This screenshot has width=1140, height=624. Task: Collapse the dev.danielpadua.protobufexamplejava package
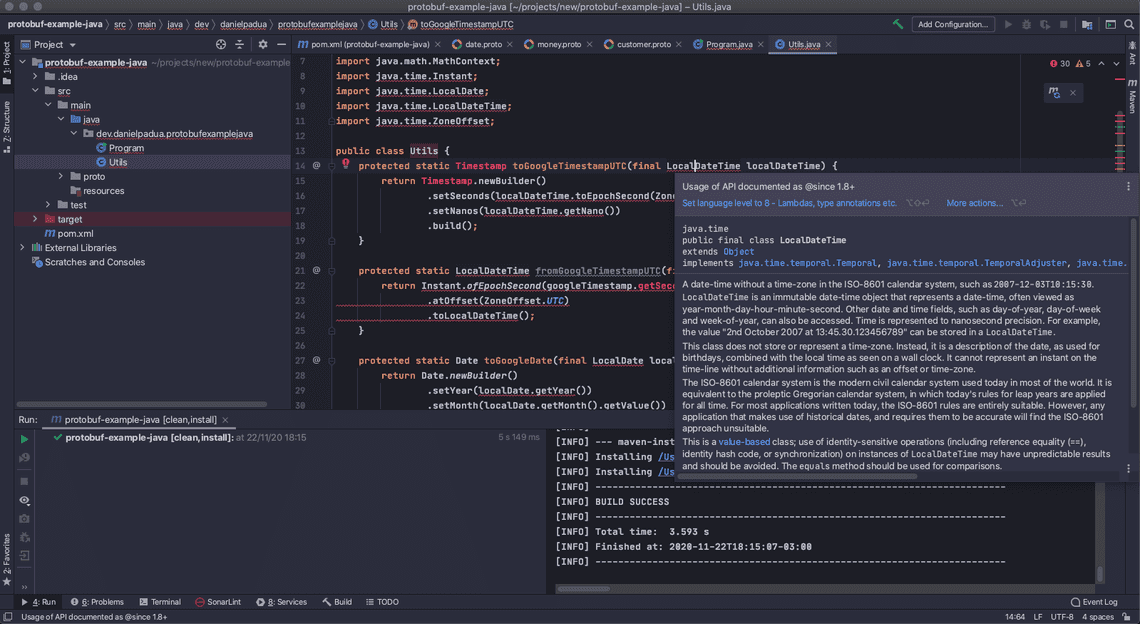click(75, 133)
